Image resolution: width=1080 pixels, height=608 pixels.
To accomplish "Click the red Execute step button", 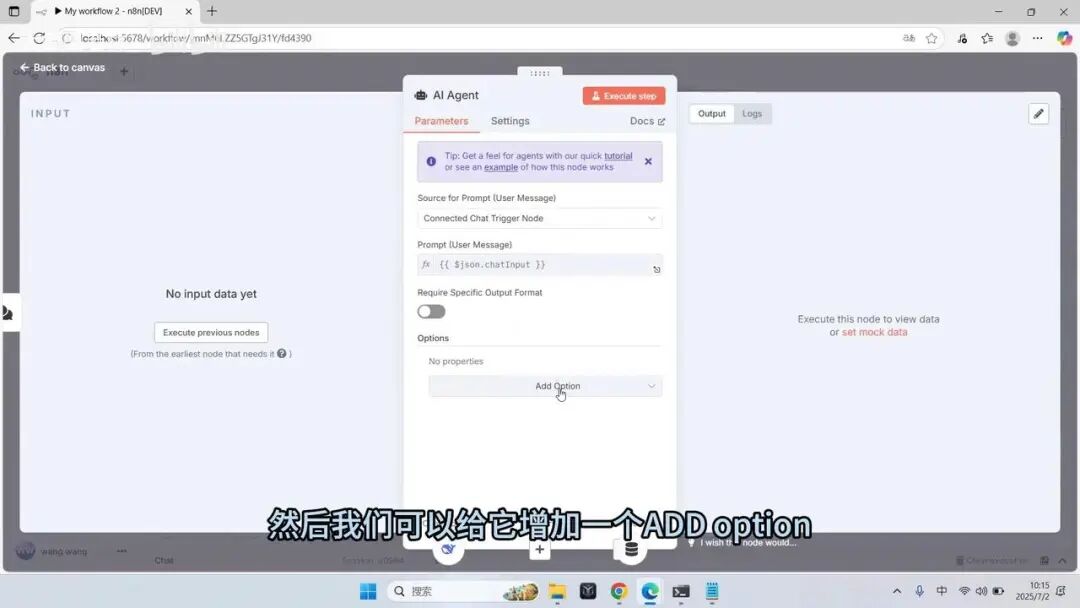I will (x=623, y=96).
